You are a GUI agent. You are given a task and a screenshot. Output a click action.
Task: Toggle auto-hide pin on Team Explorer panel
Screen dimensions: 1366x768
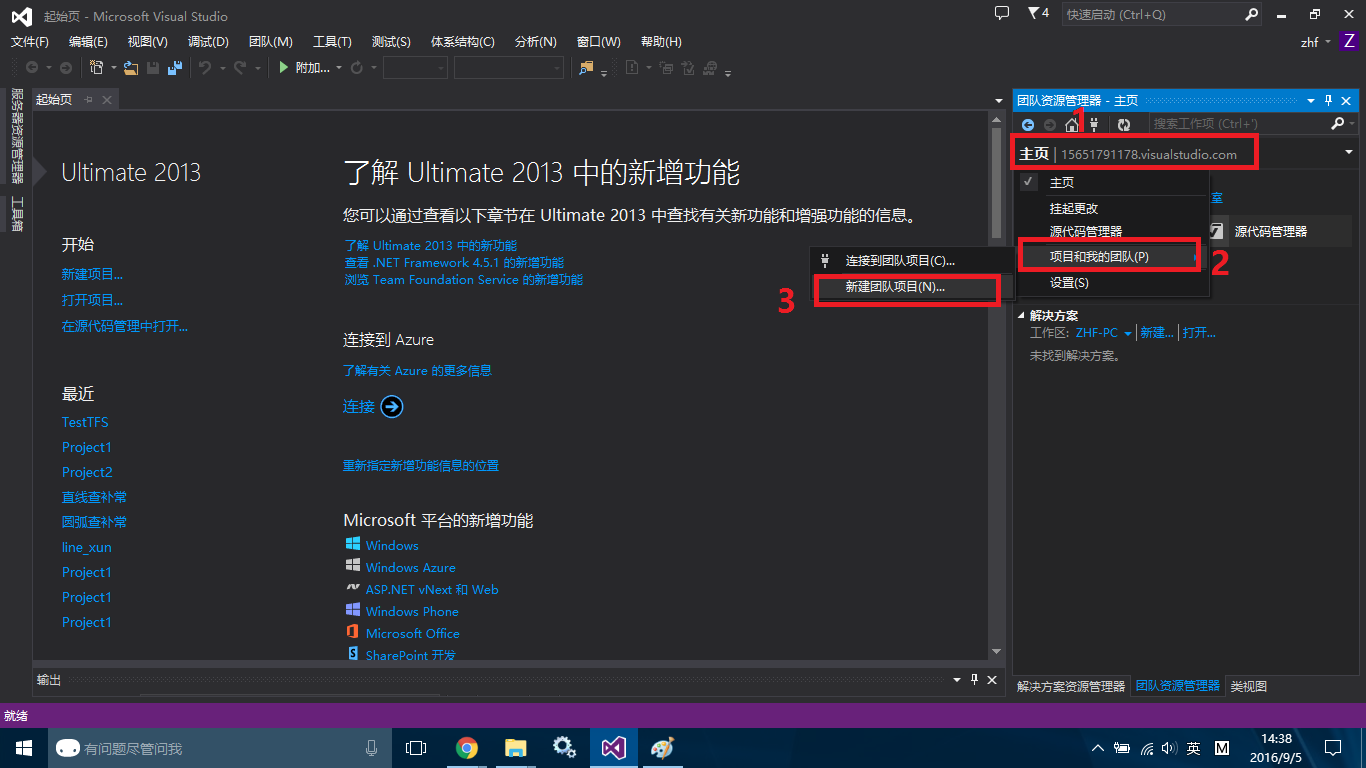[x=1327, y=100]
